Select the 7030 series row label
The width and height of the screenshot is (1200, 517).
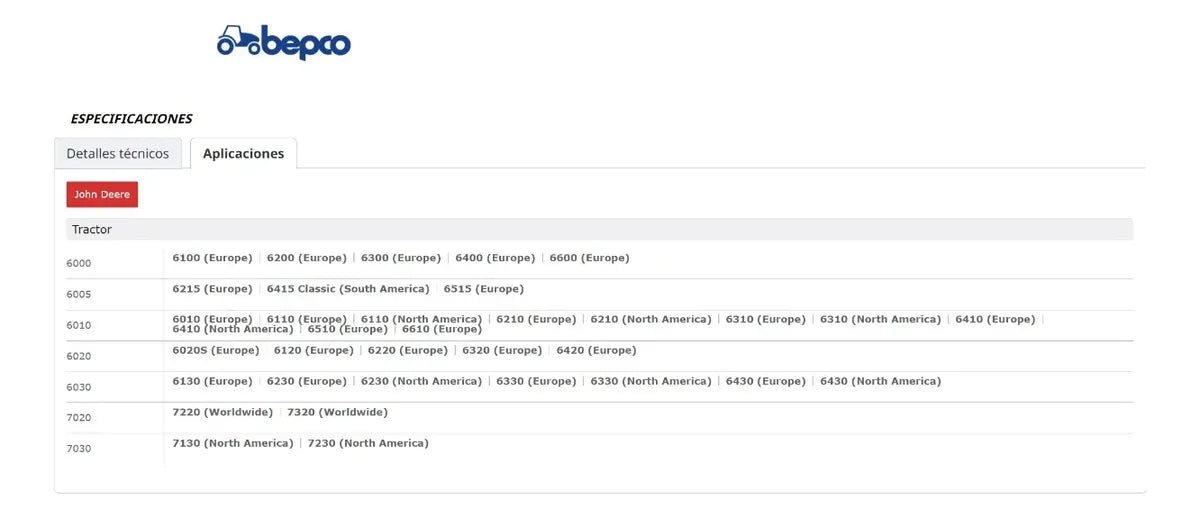pyautogui.click(x=79, y=449)
